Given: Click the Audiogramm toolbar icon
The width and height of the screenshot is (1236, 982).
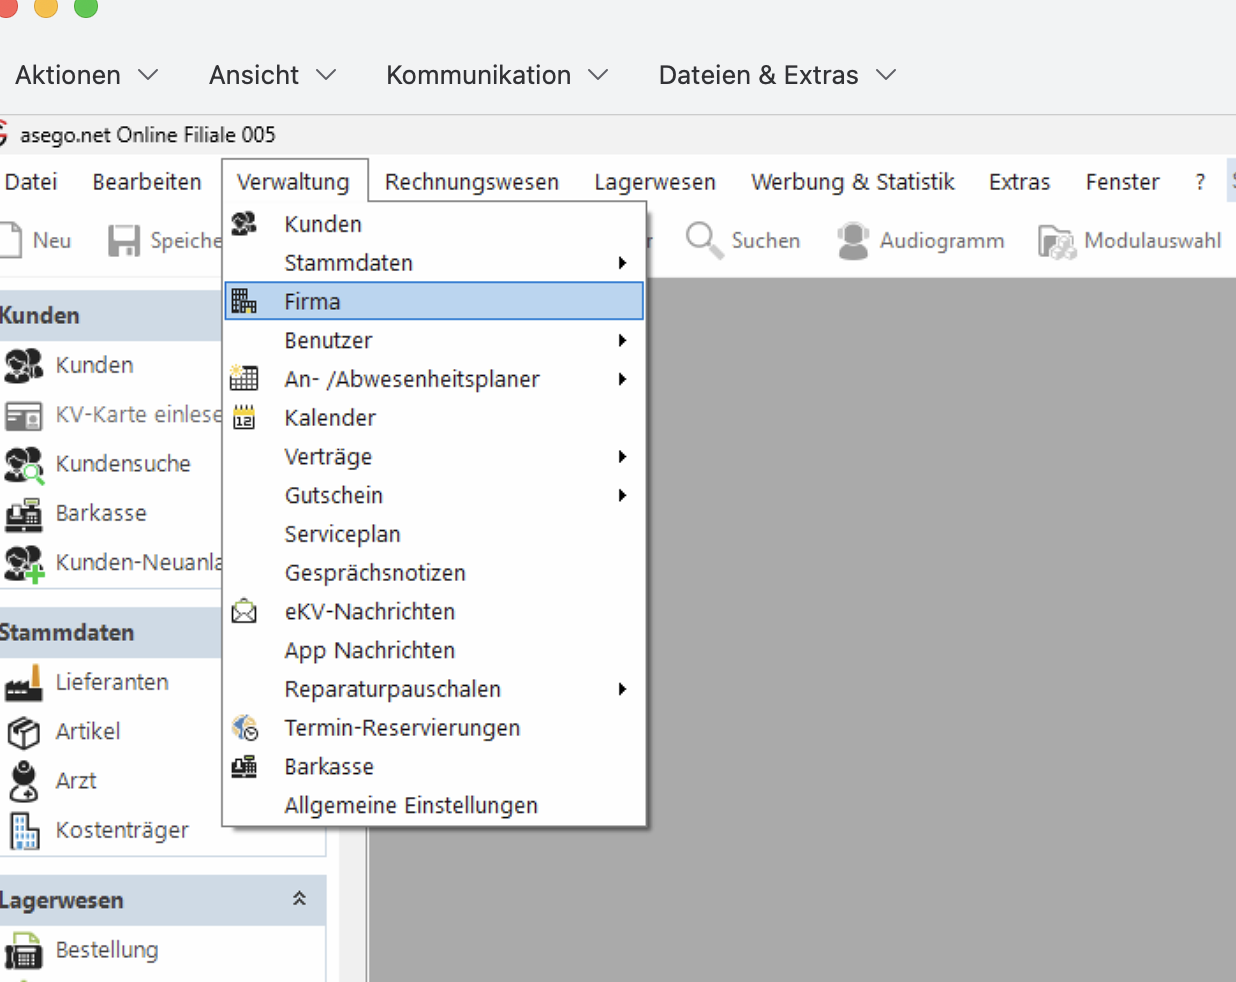Looking at the screenshot, I should pos(853,241).
